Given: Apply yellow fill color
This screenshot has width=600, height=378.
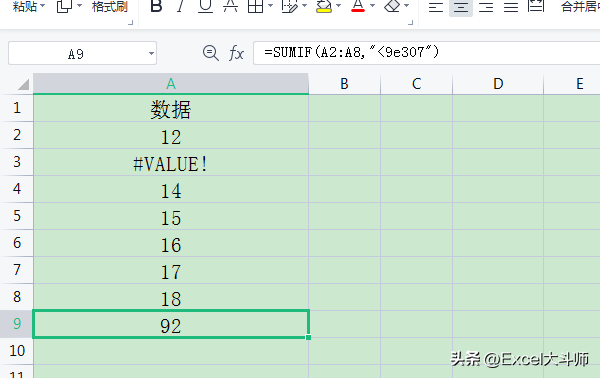Looking at the screenshot, I should pos(324,6).
